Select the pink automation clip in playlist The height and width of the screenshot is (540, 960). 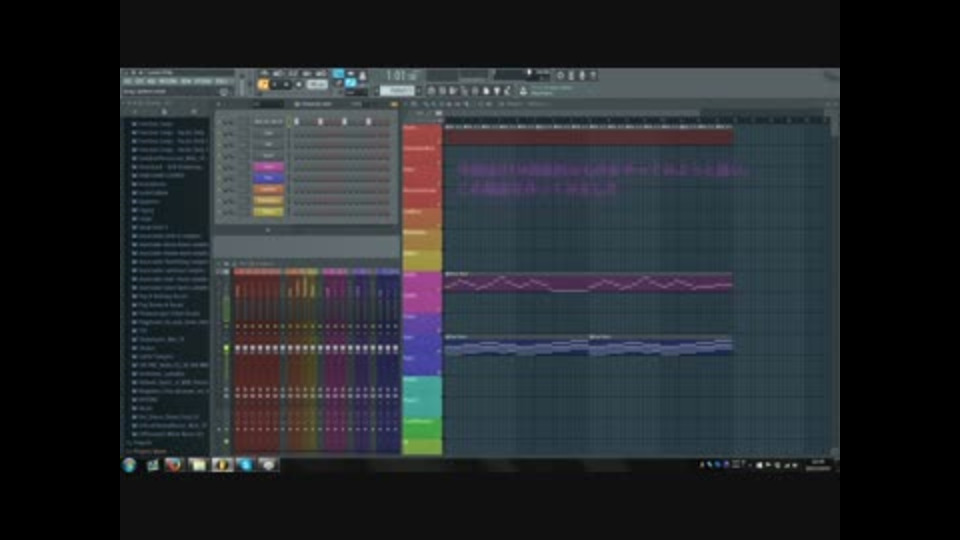(x=588, y=282)
